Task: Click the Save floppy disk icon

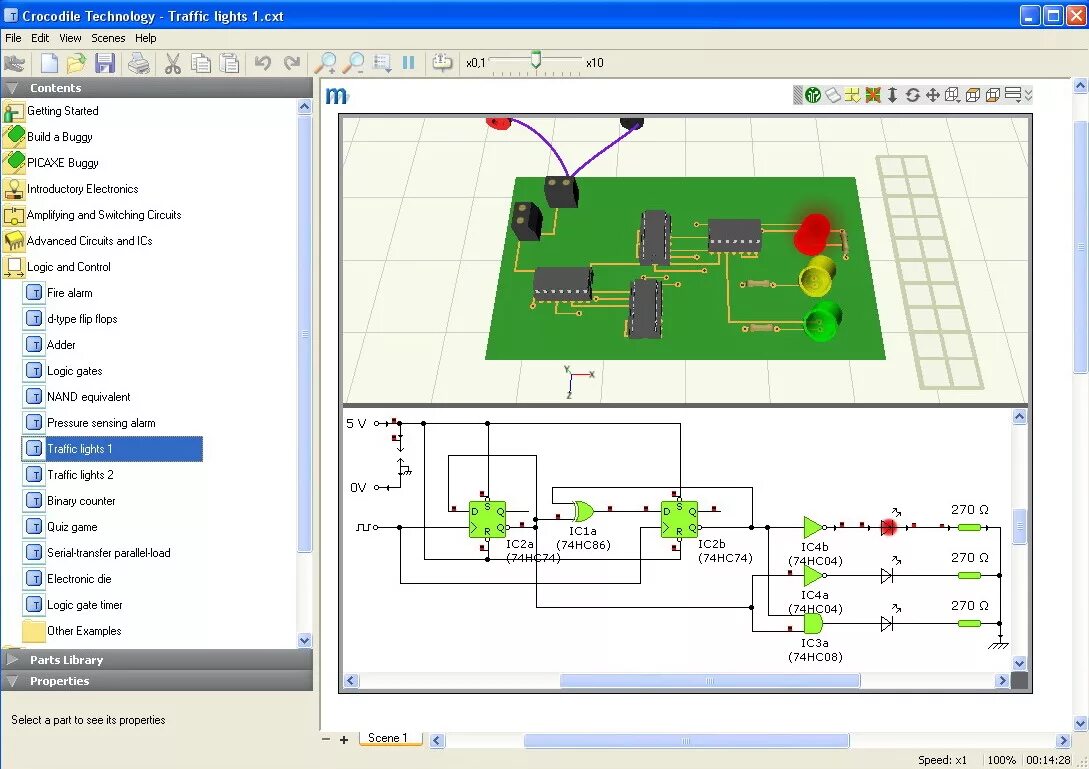Action: pos(105,63)
